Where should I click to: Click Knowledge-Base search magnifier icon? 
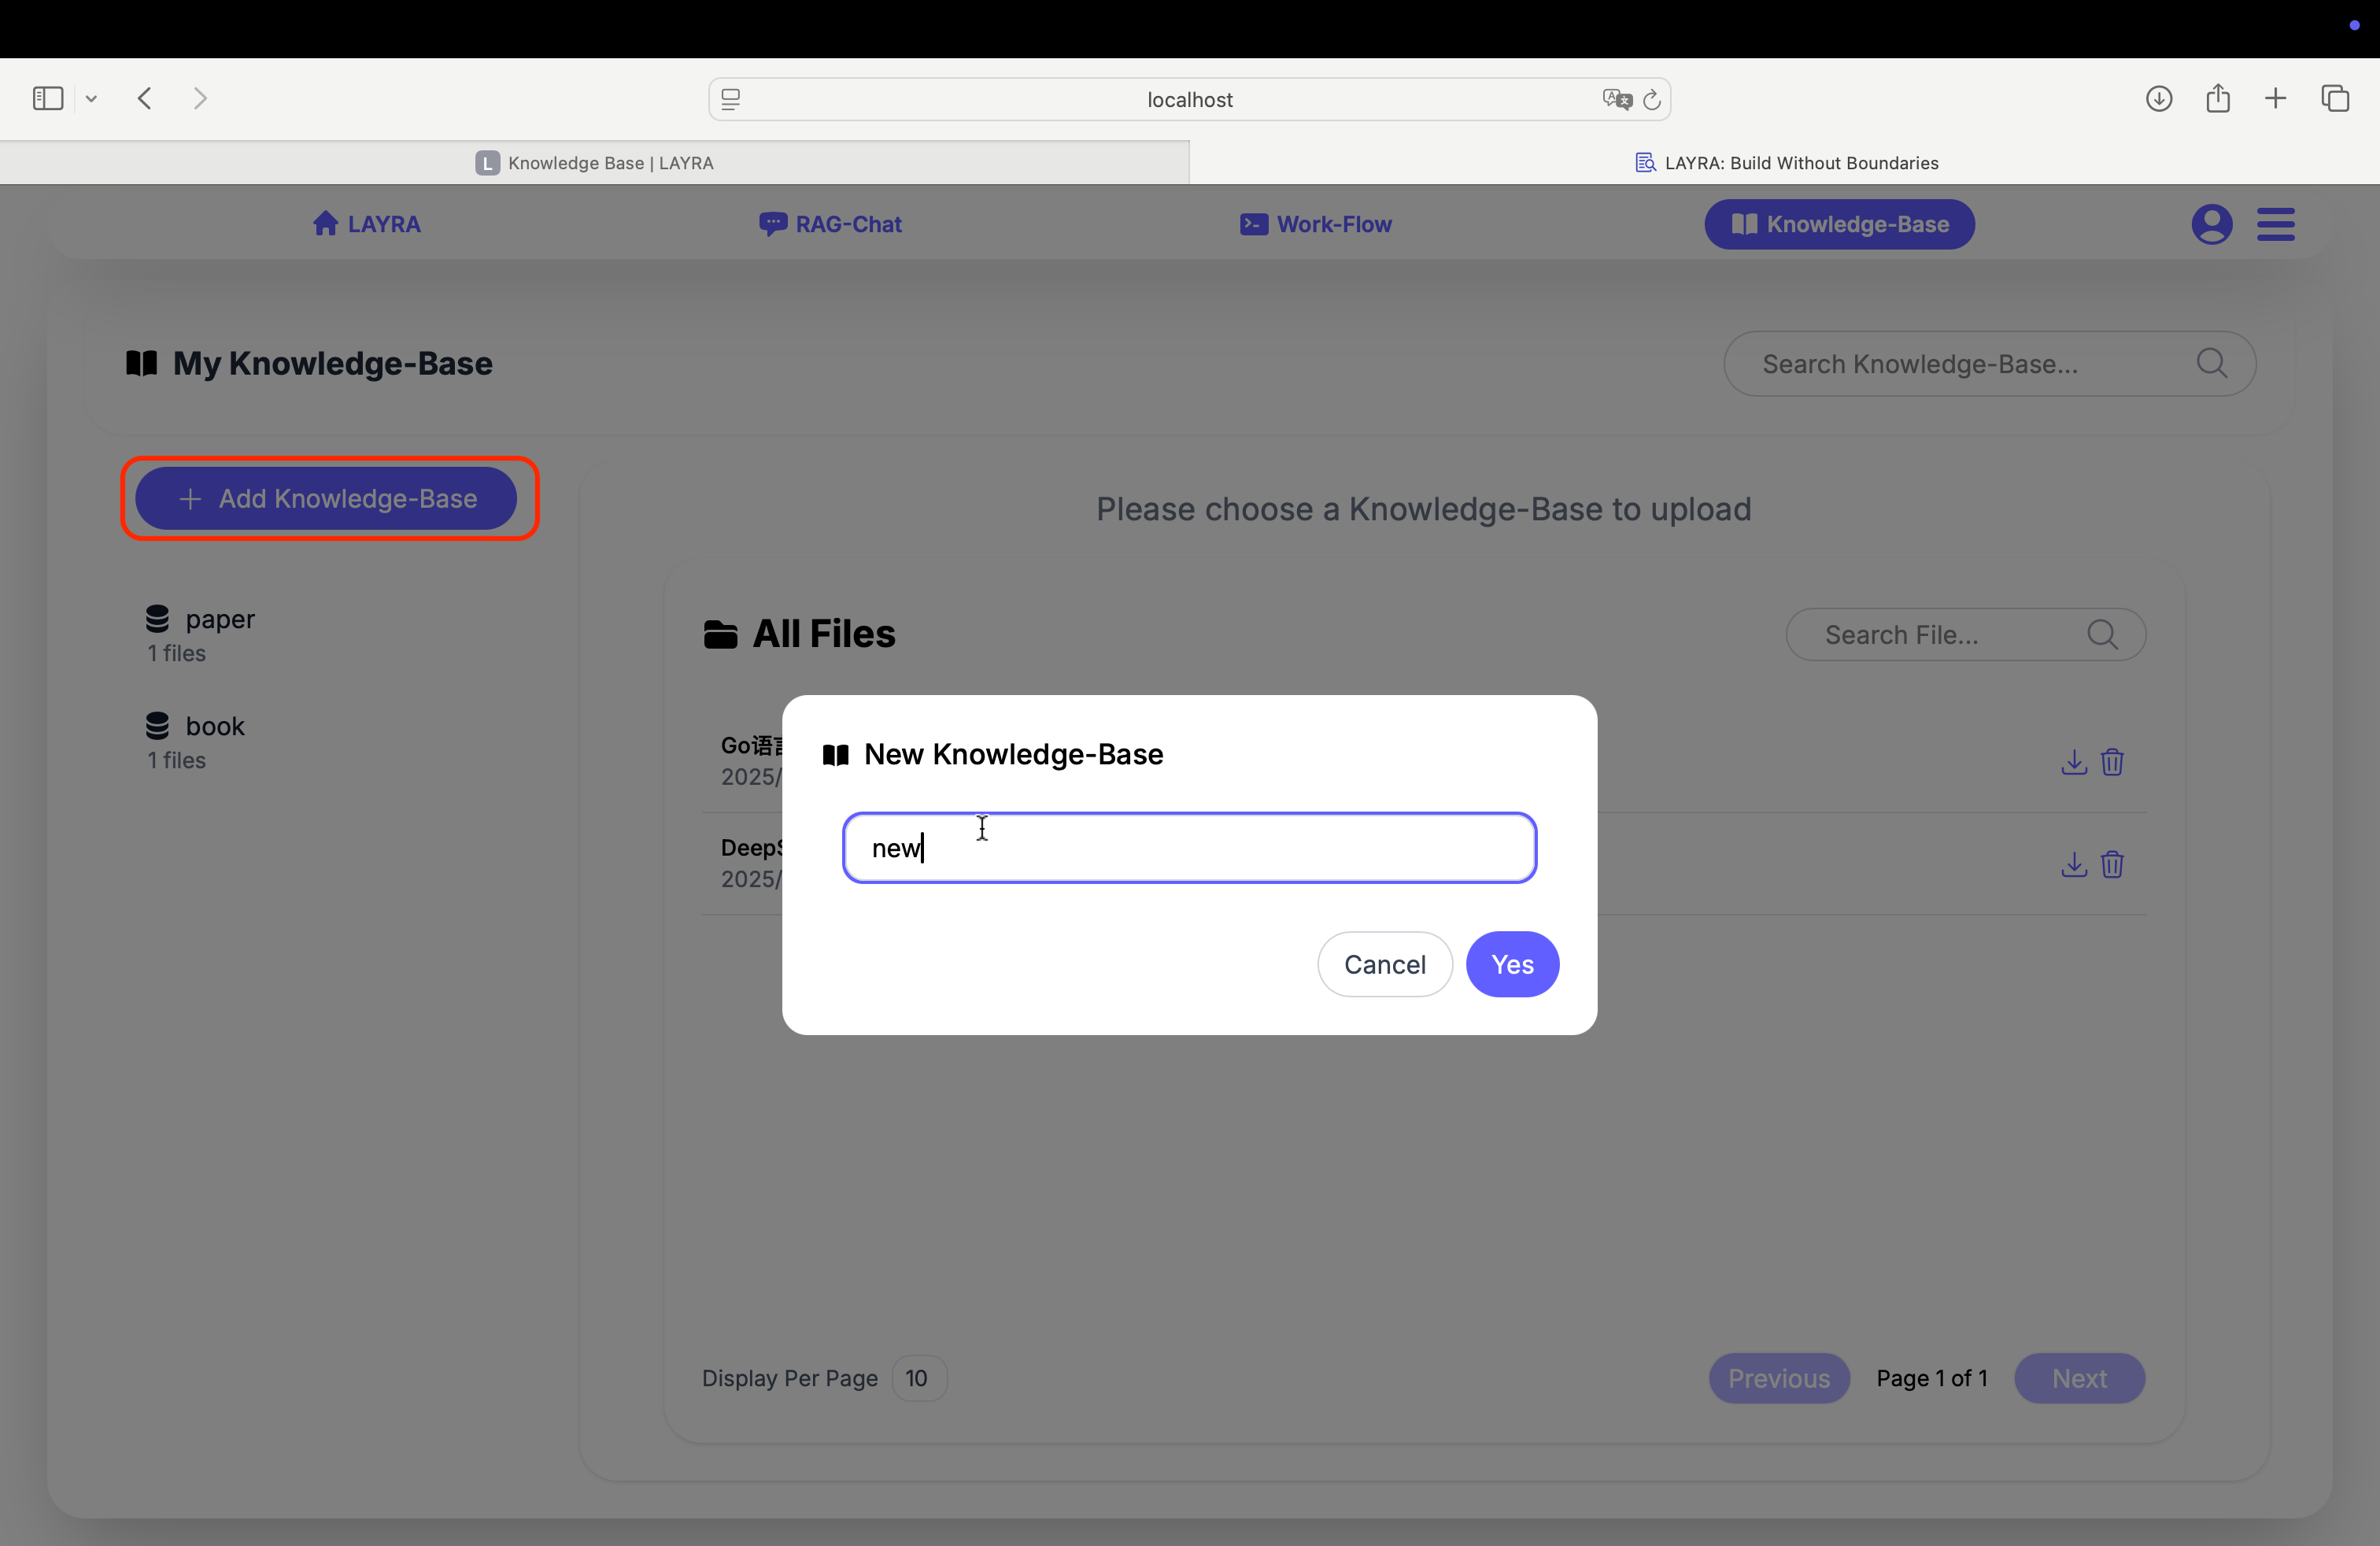click(2211, 363)
